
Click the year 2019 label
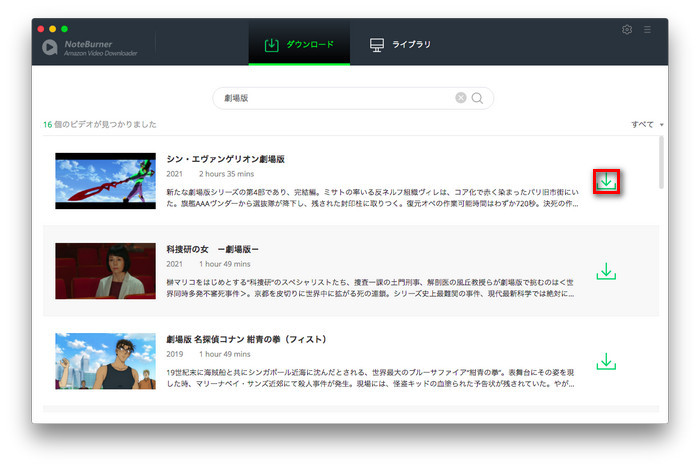pyautogui.click(x=175, y=354)
